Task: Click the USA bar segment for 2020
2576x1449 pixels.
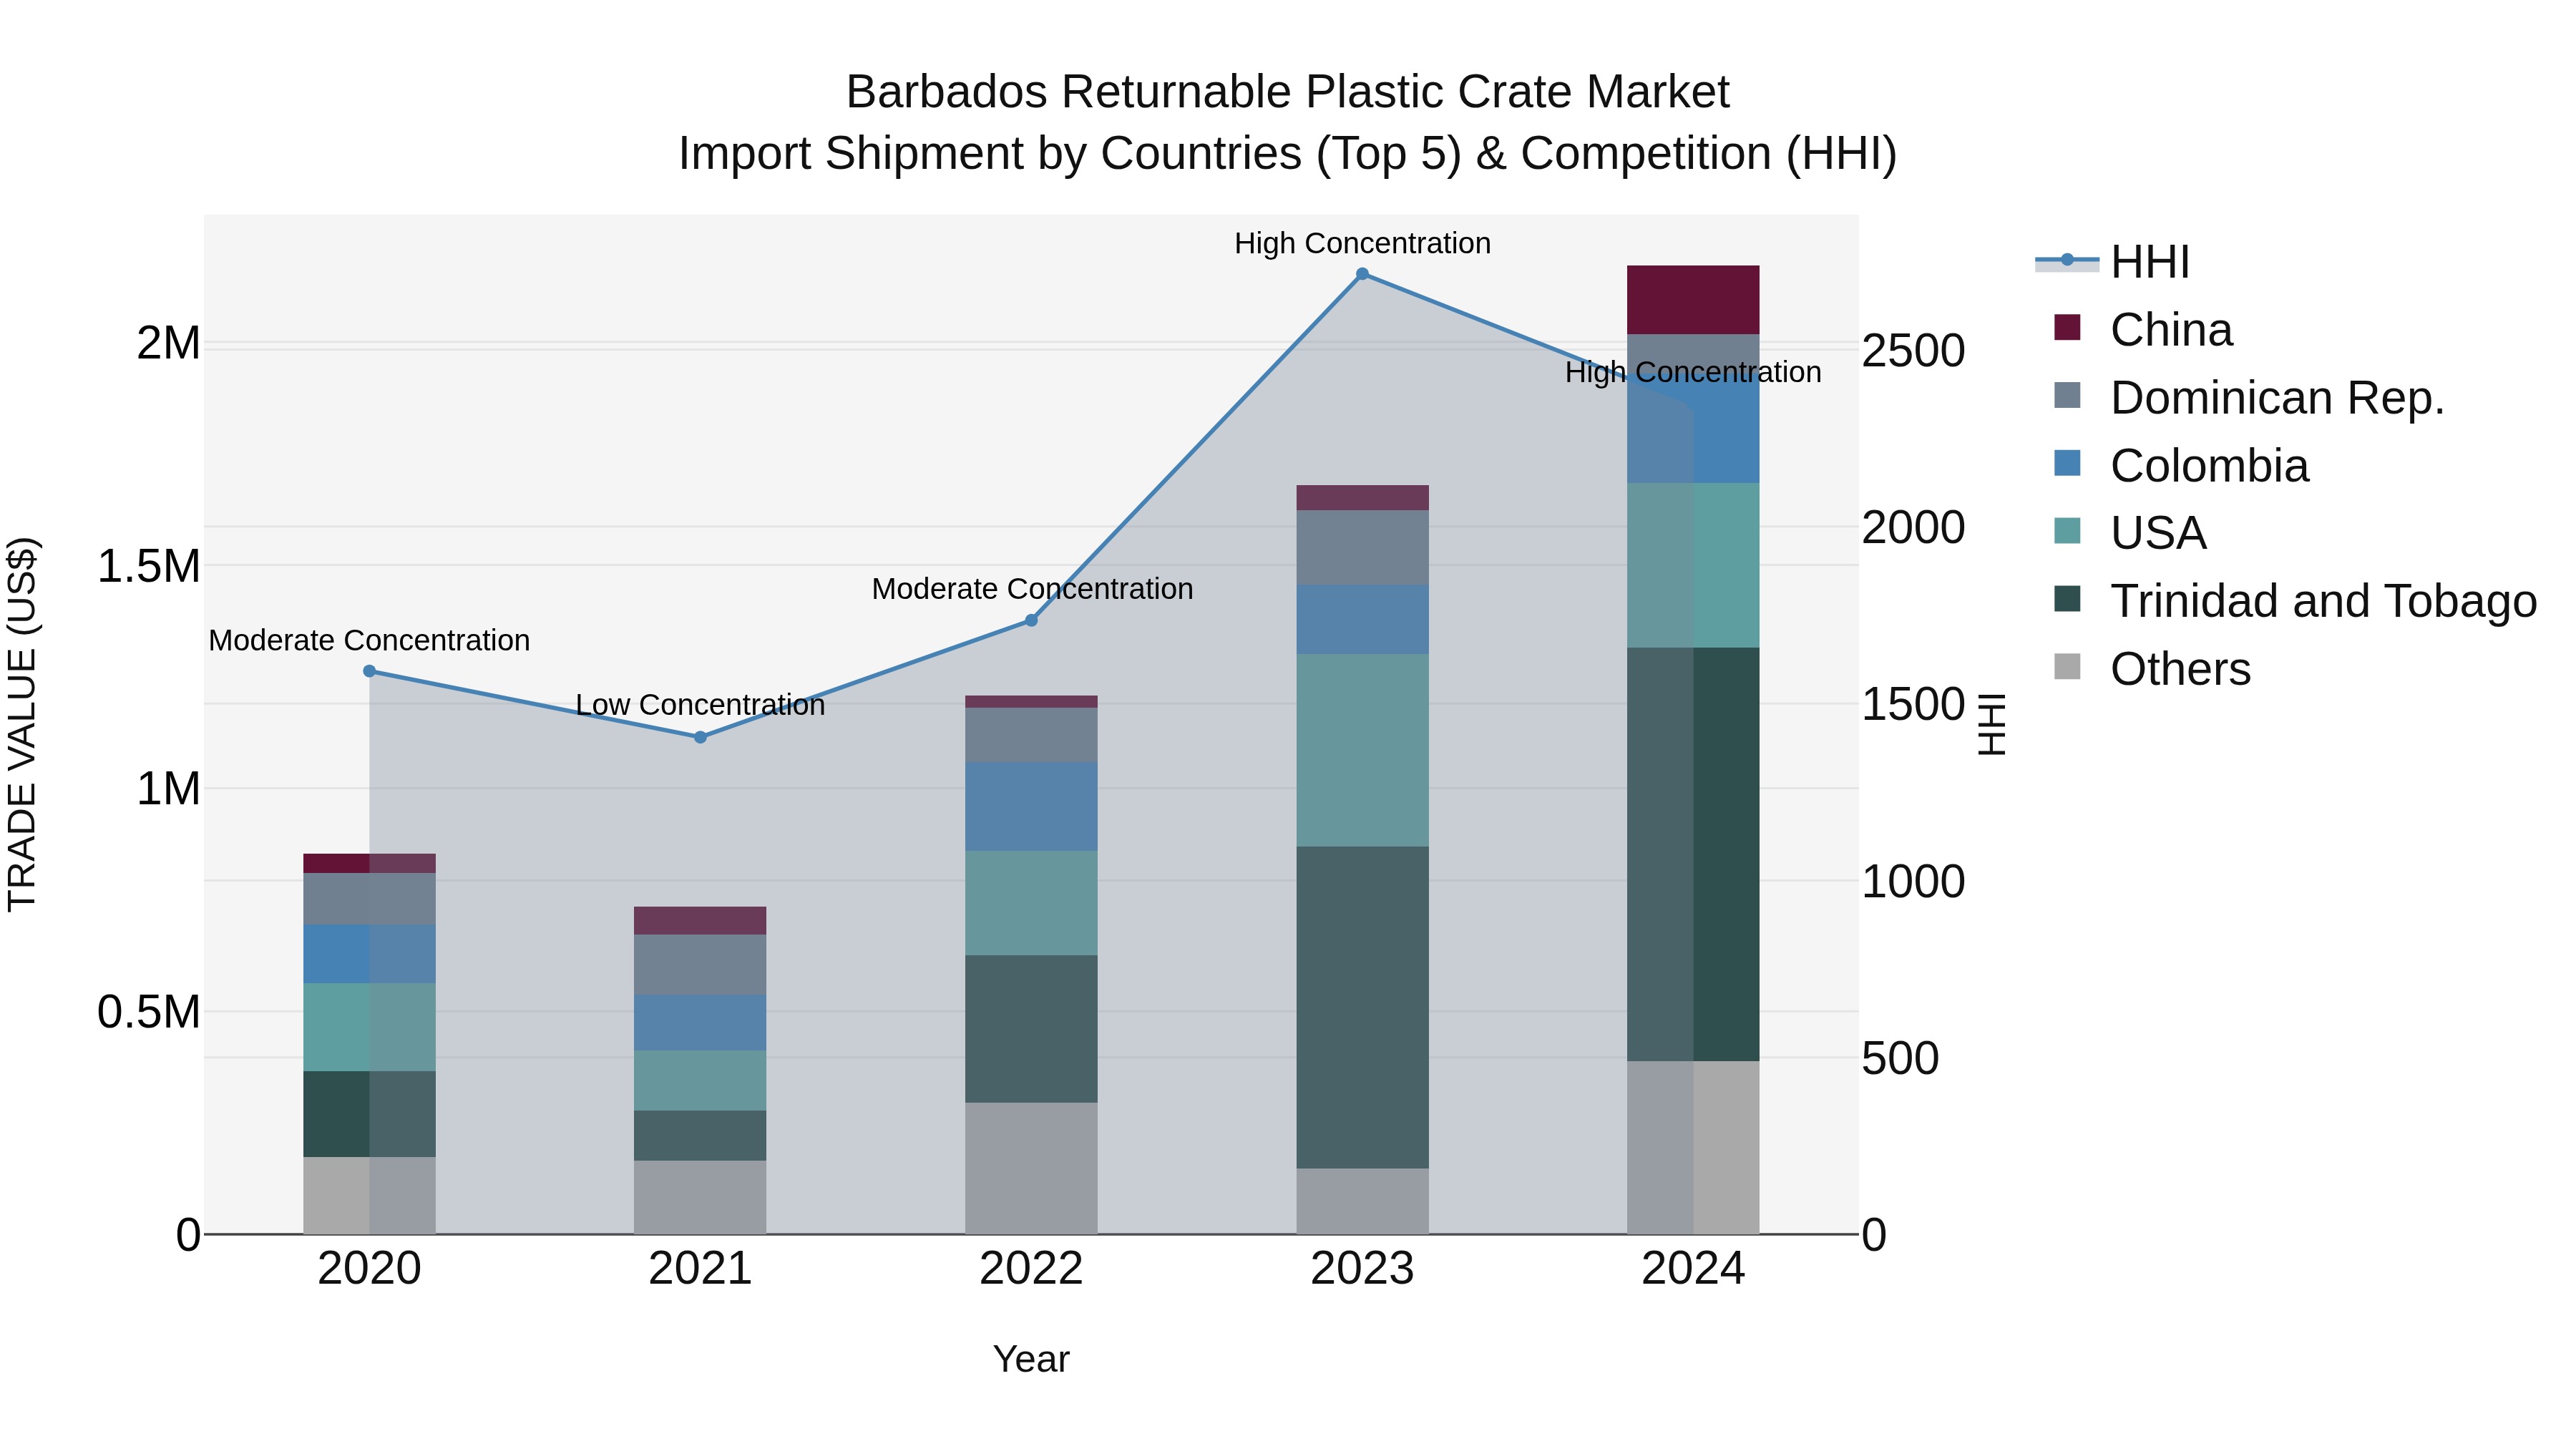Action: click(x=369, y=1027)
